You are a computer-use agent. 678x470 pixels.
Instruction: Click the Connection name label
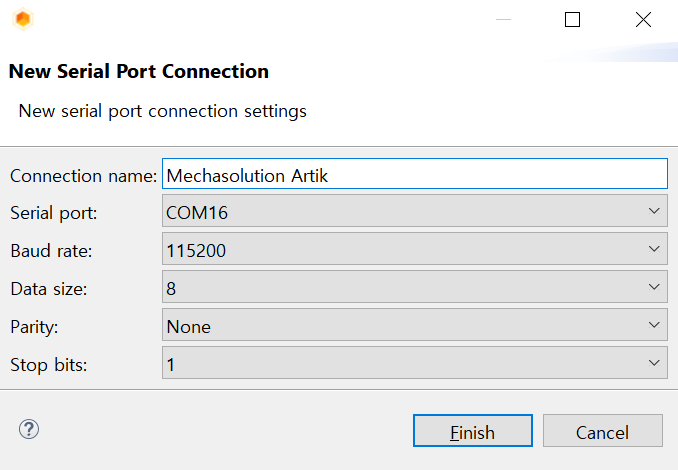(x=83, y=176)
